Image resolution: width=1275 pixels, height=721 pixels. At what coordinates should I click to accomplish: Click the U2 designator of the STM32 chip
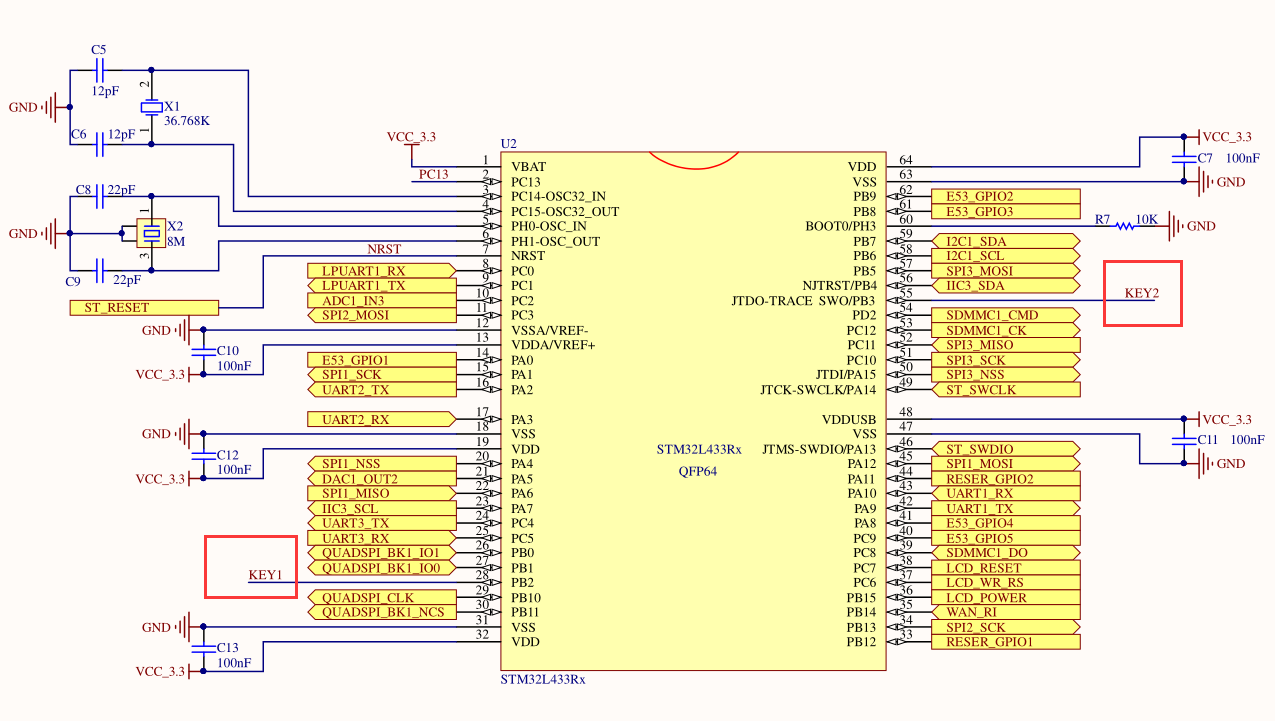coord(509,144)
